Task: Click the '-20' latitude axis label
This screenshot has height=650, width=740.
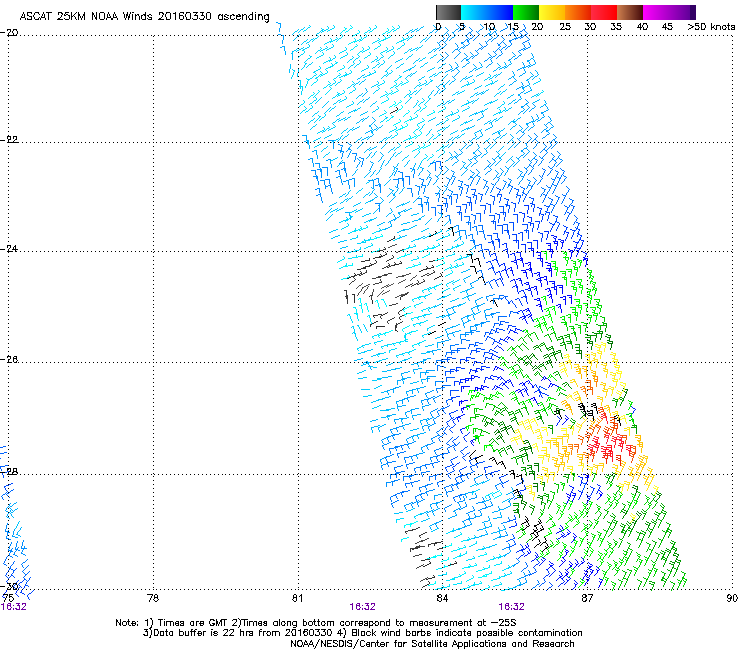Action: point(9,33)
